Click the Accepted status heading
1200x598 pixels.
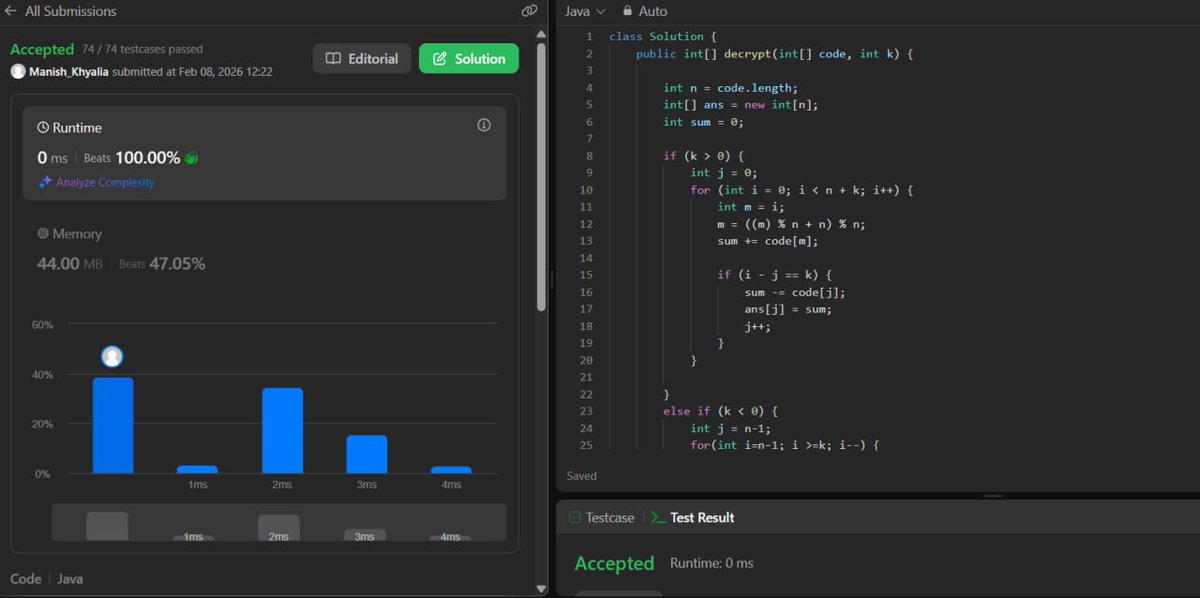pyautogui.click(x=42, y=49)
